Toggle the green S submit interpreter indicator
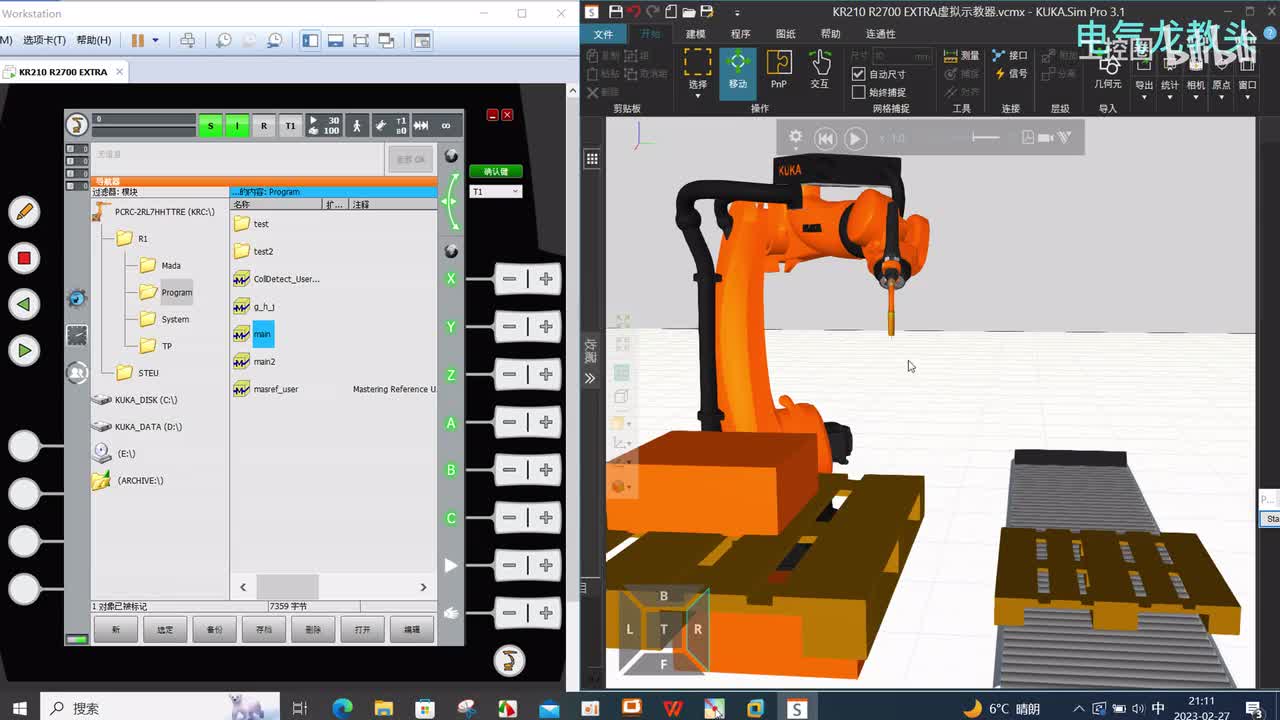Image resolution: width=1280 pixels, height=720 pixels. pyautogui.click(x=210, y=126)
